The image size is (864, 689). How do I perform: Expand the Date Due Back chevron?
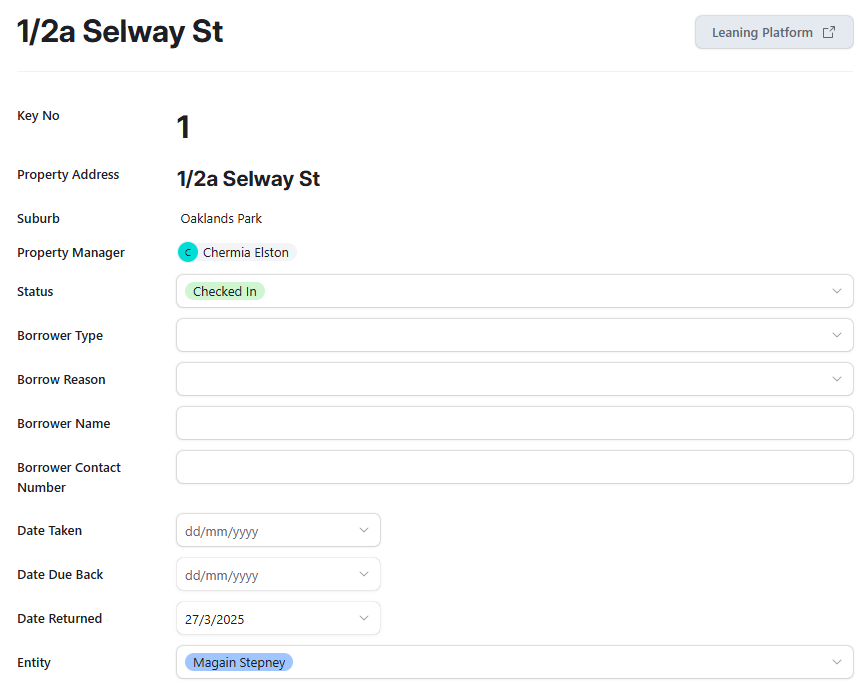(363, 575)
